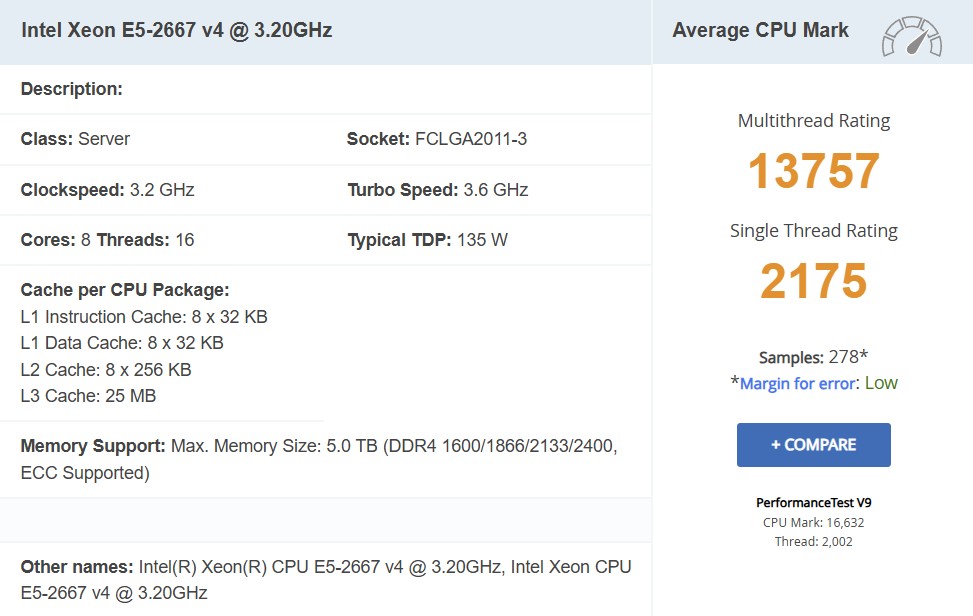Click the Typical TDP 135 W field
This screenshot has height=616, width=973.
428,240
